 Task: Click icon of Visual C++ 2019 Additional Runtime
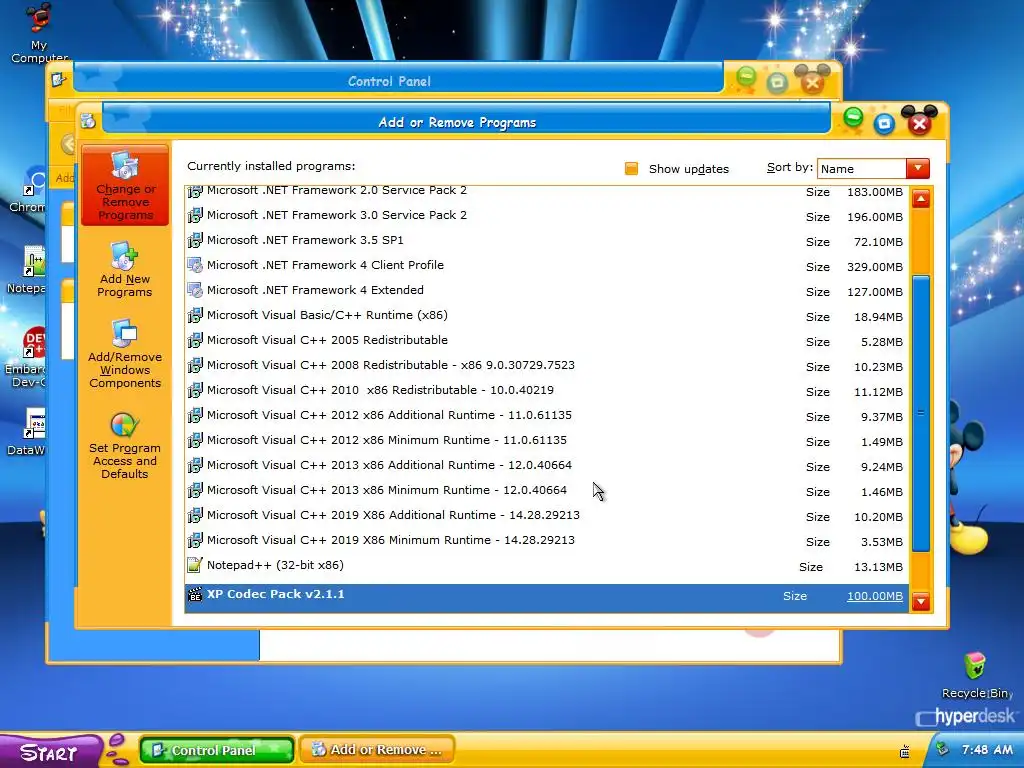195,515
